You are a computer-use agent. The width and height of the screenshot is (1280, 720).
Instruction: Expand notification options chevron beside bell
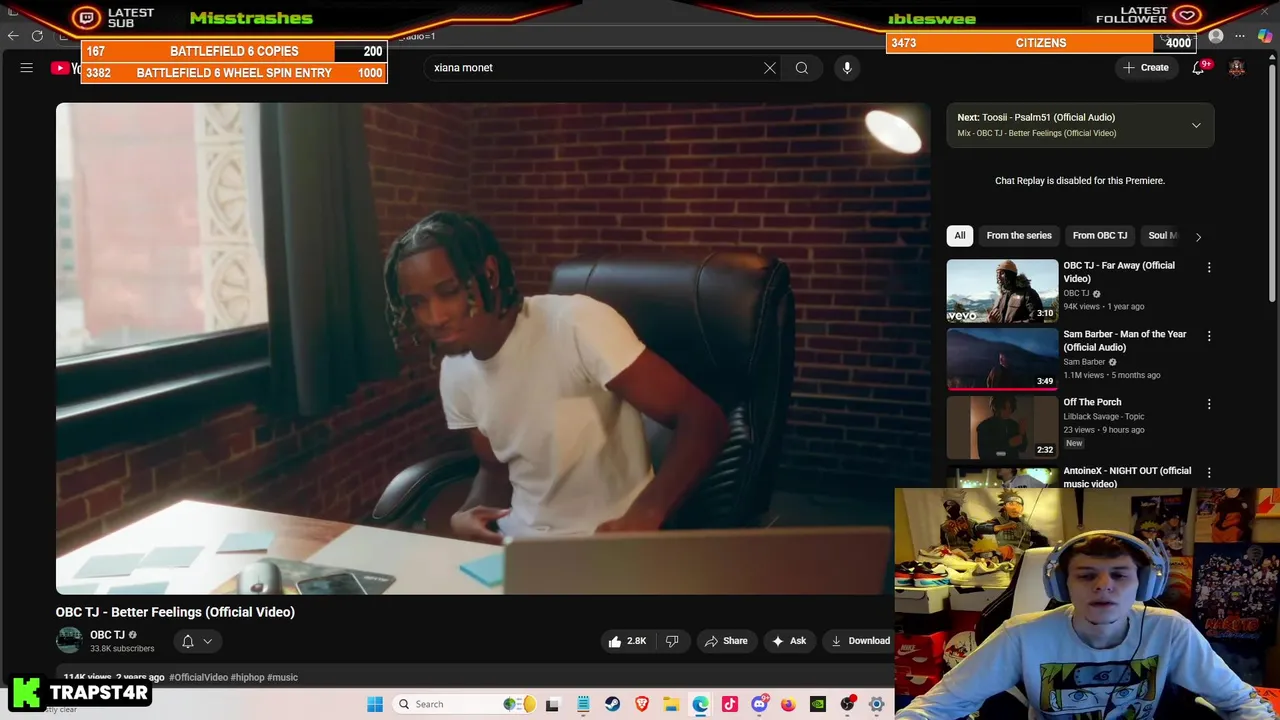(x=208, y=641)
